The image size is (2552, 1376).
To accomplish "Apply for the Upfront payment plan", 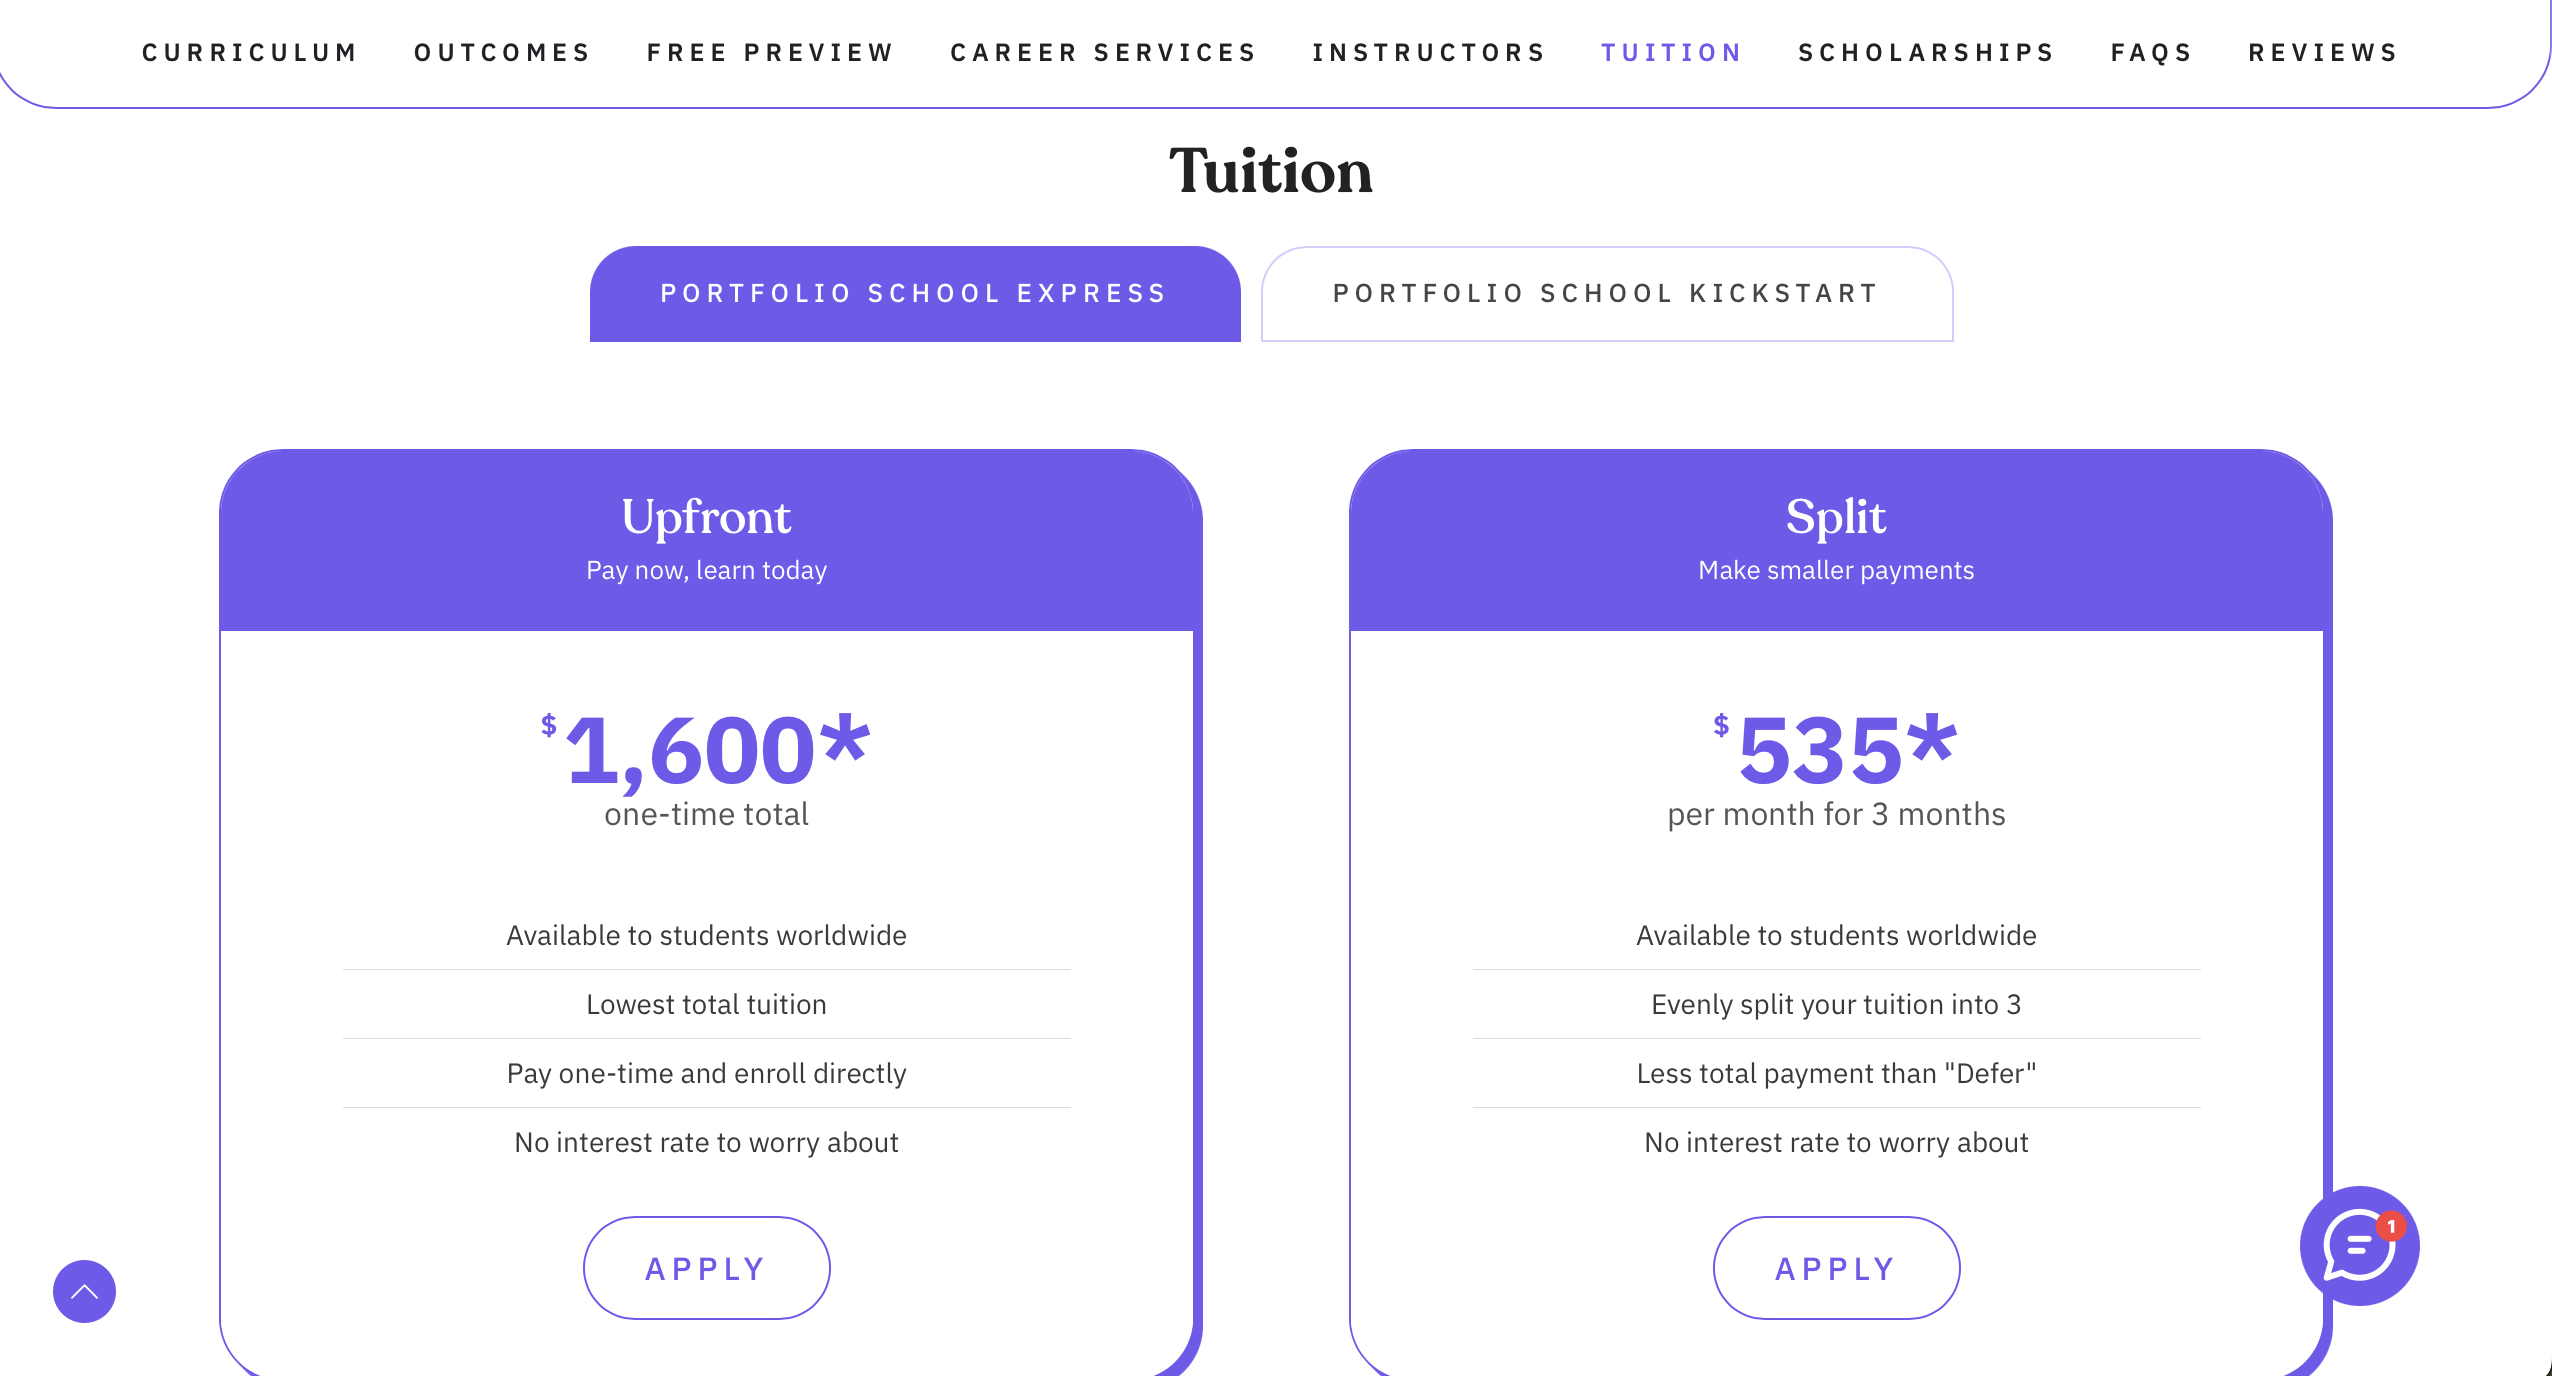I will pyautogui.click(x=706, y=1268).
